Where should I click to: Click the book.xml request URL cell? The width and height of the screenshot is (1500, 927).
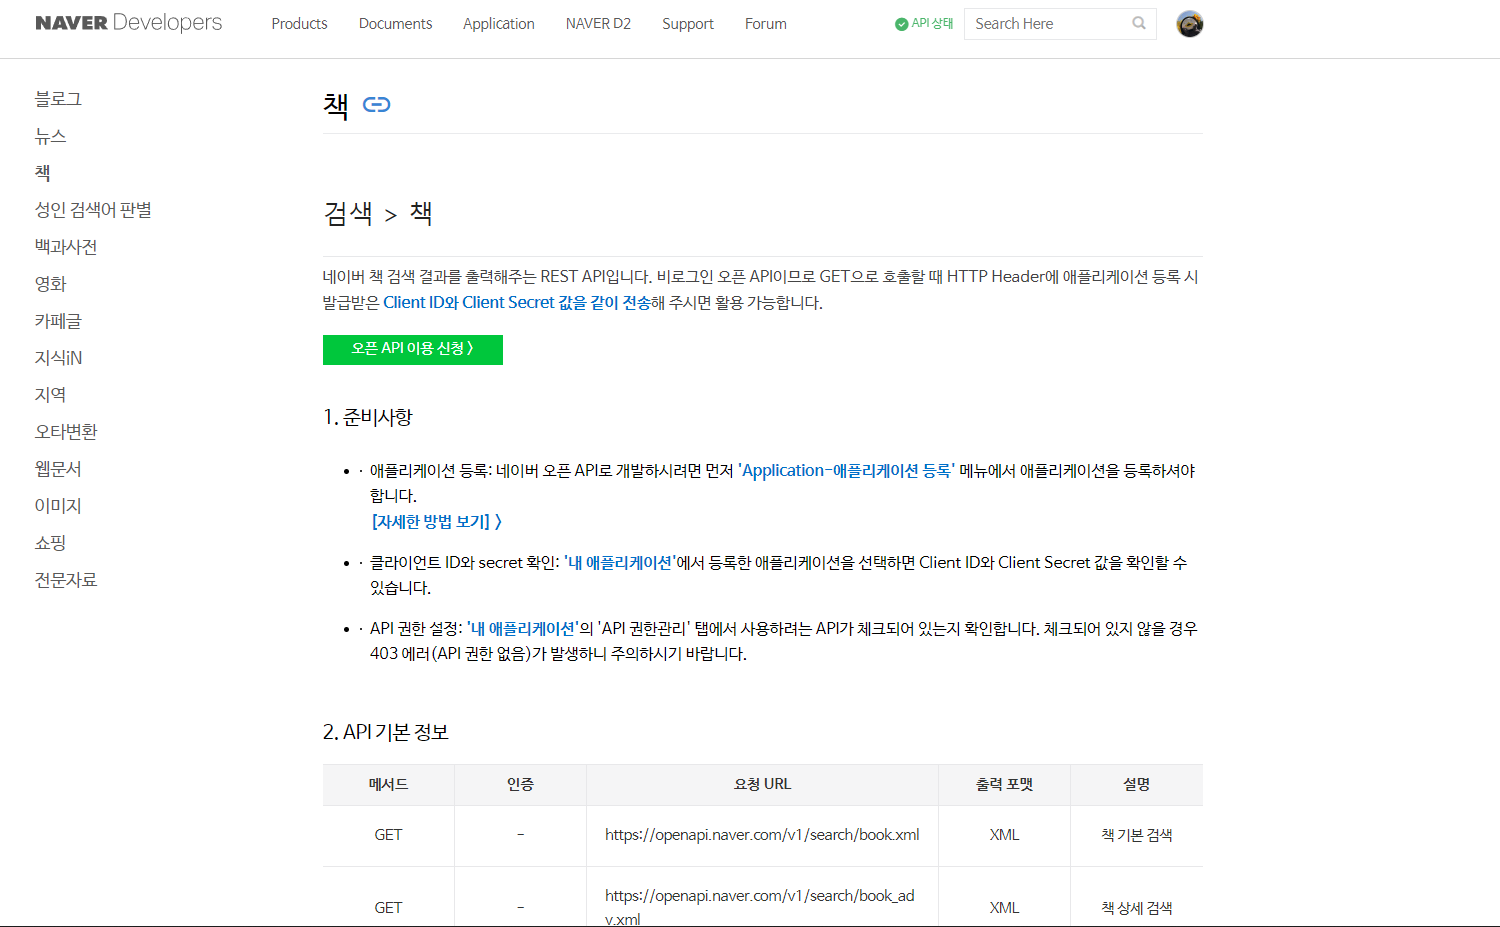point(762,835)
